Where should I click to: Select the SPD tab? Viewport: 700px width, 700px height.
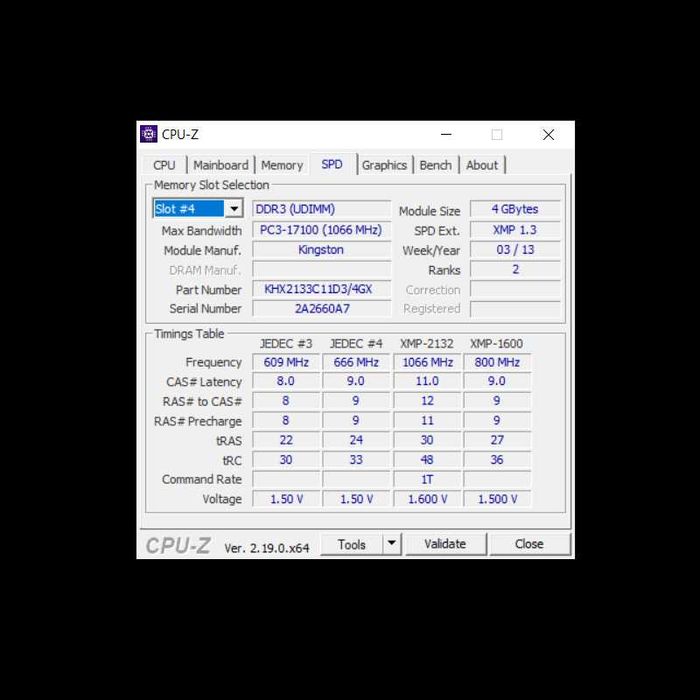coord(332,164)
